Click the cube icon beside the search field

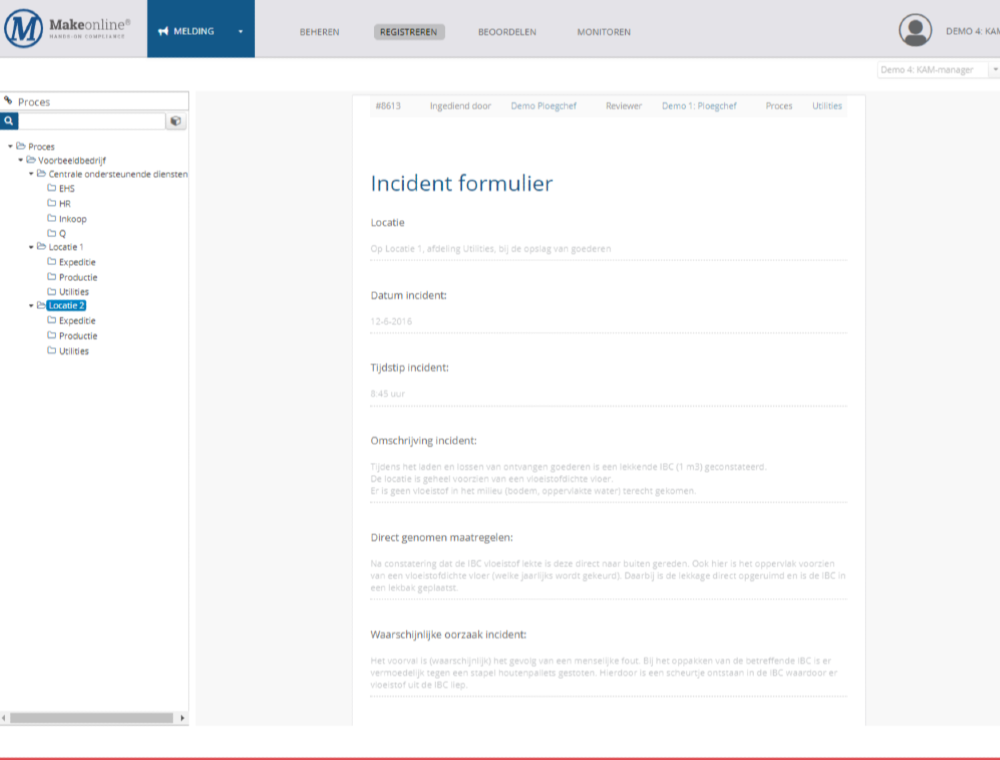(175, 121)
